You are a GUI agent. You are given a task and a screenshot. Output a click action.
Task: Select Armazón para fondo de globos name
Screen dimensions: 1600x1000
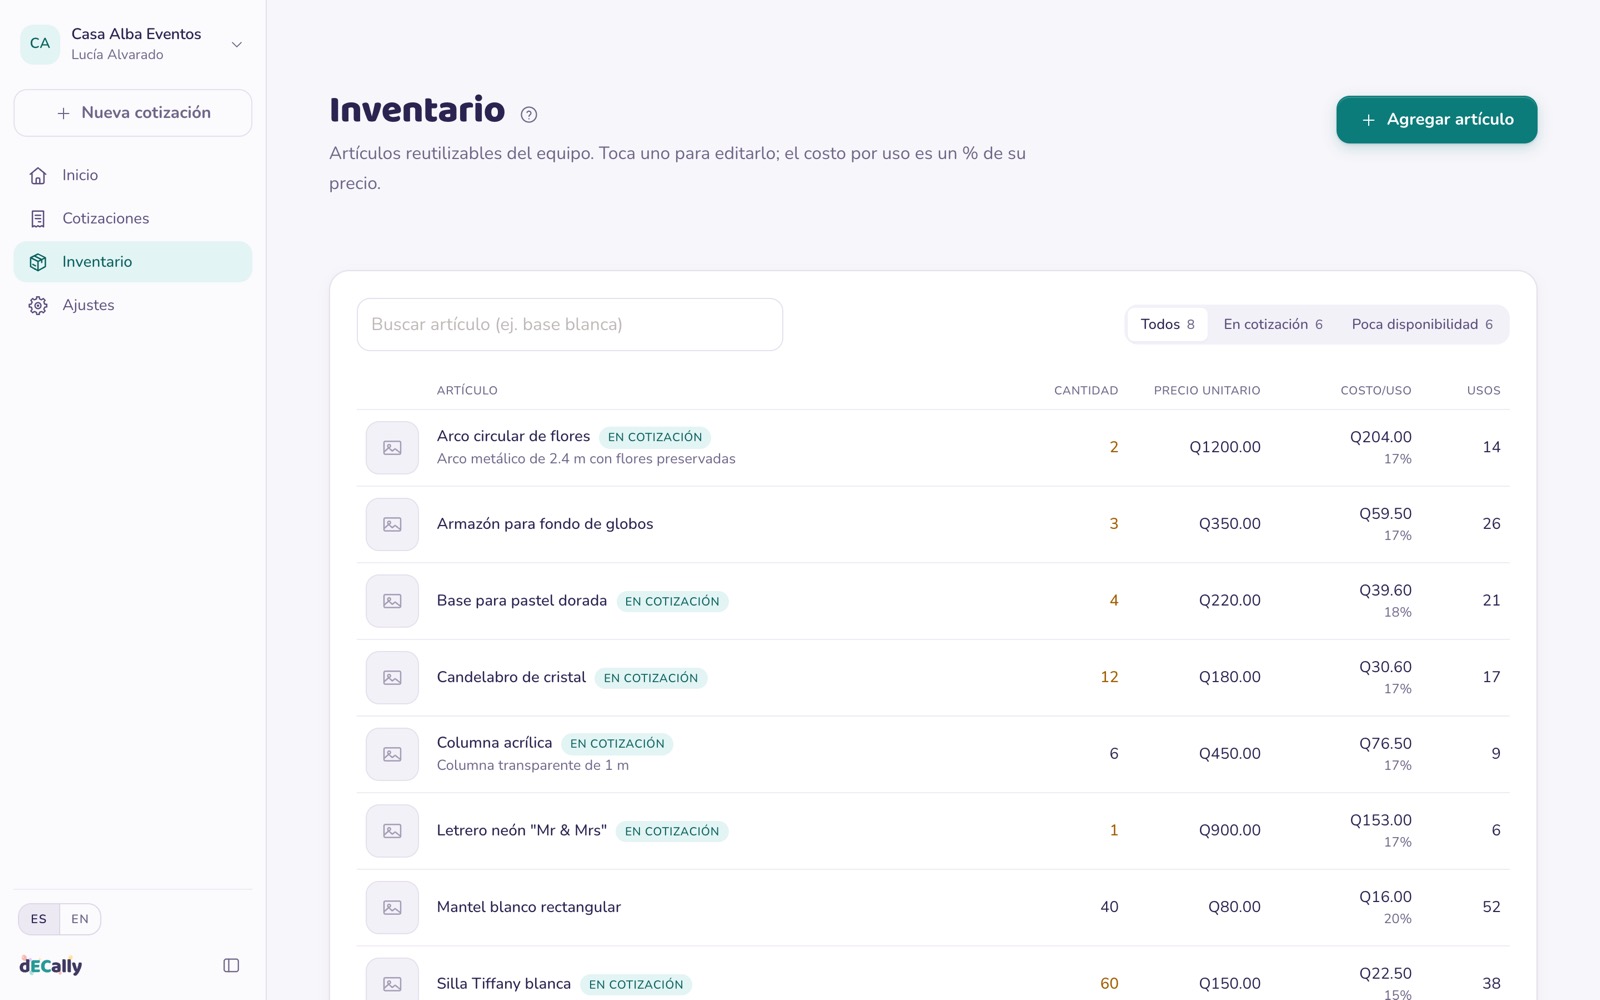pyautogui.click(x=545, y=524)
